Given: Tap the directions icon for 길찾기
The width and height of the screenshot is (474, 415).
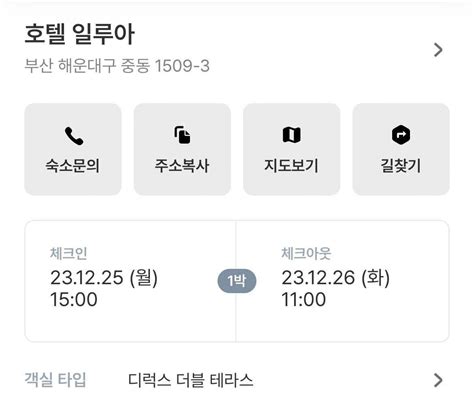Looking at the screenshot, I should [x=401, y=135].
